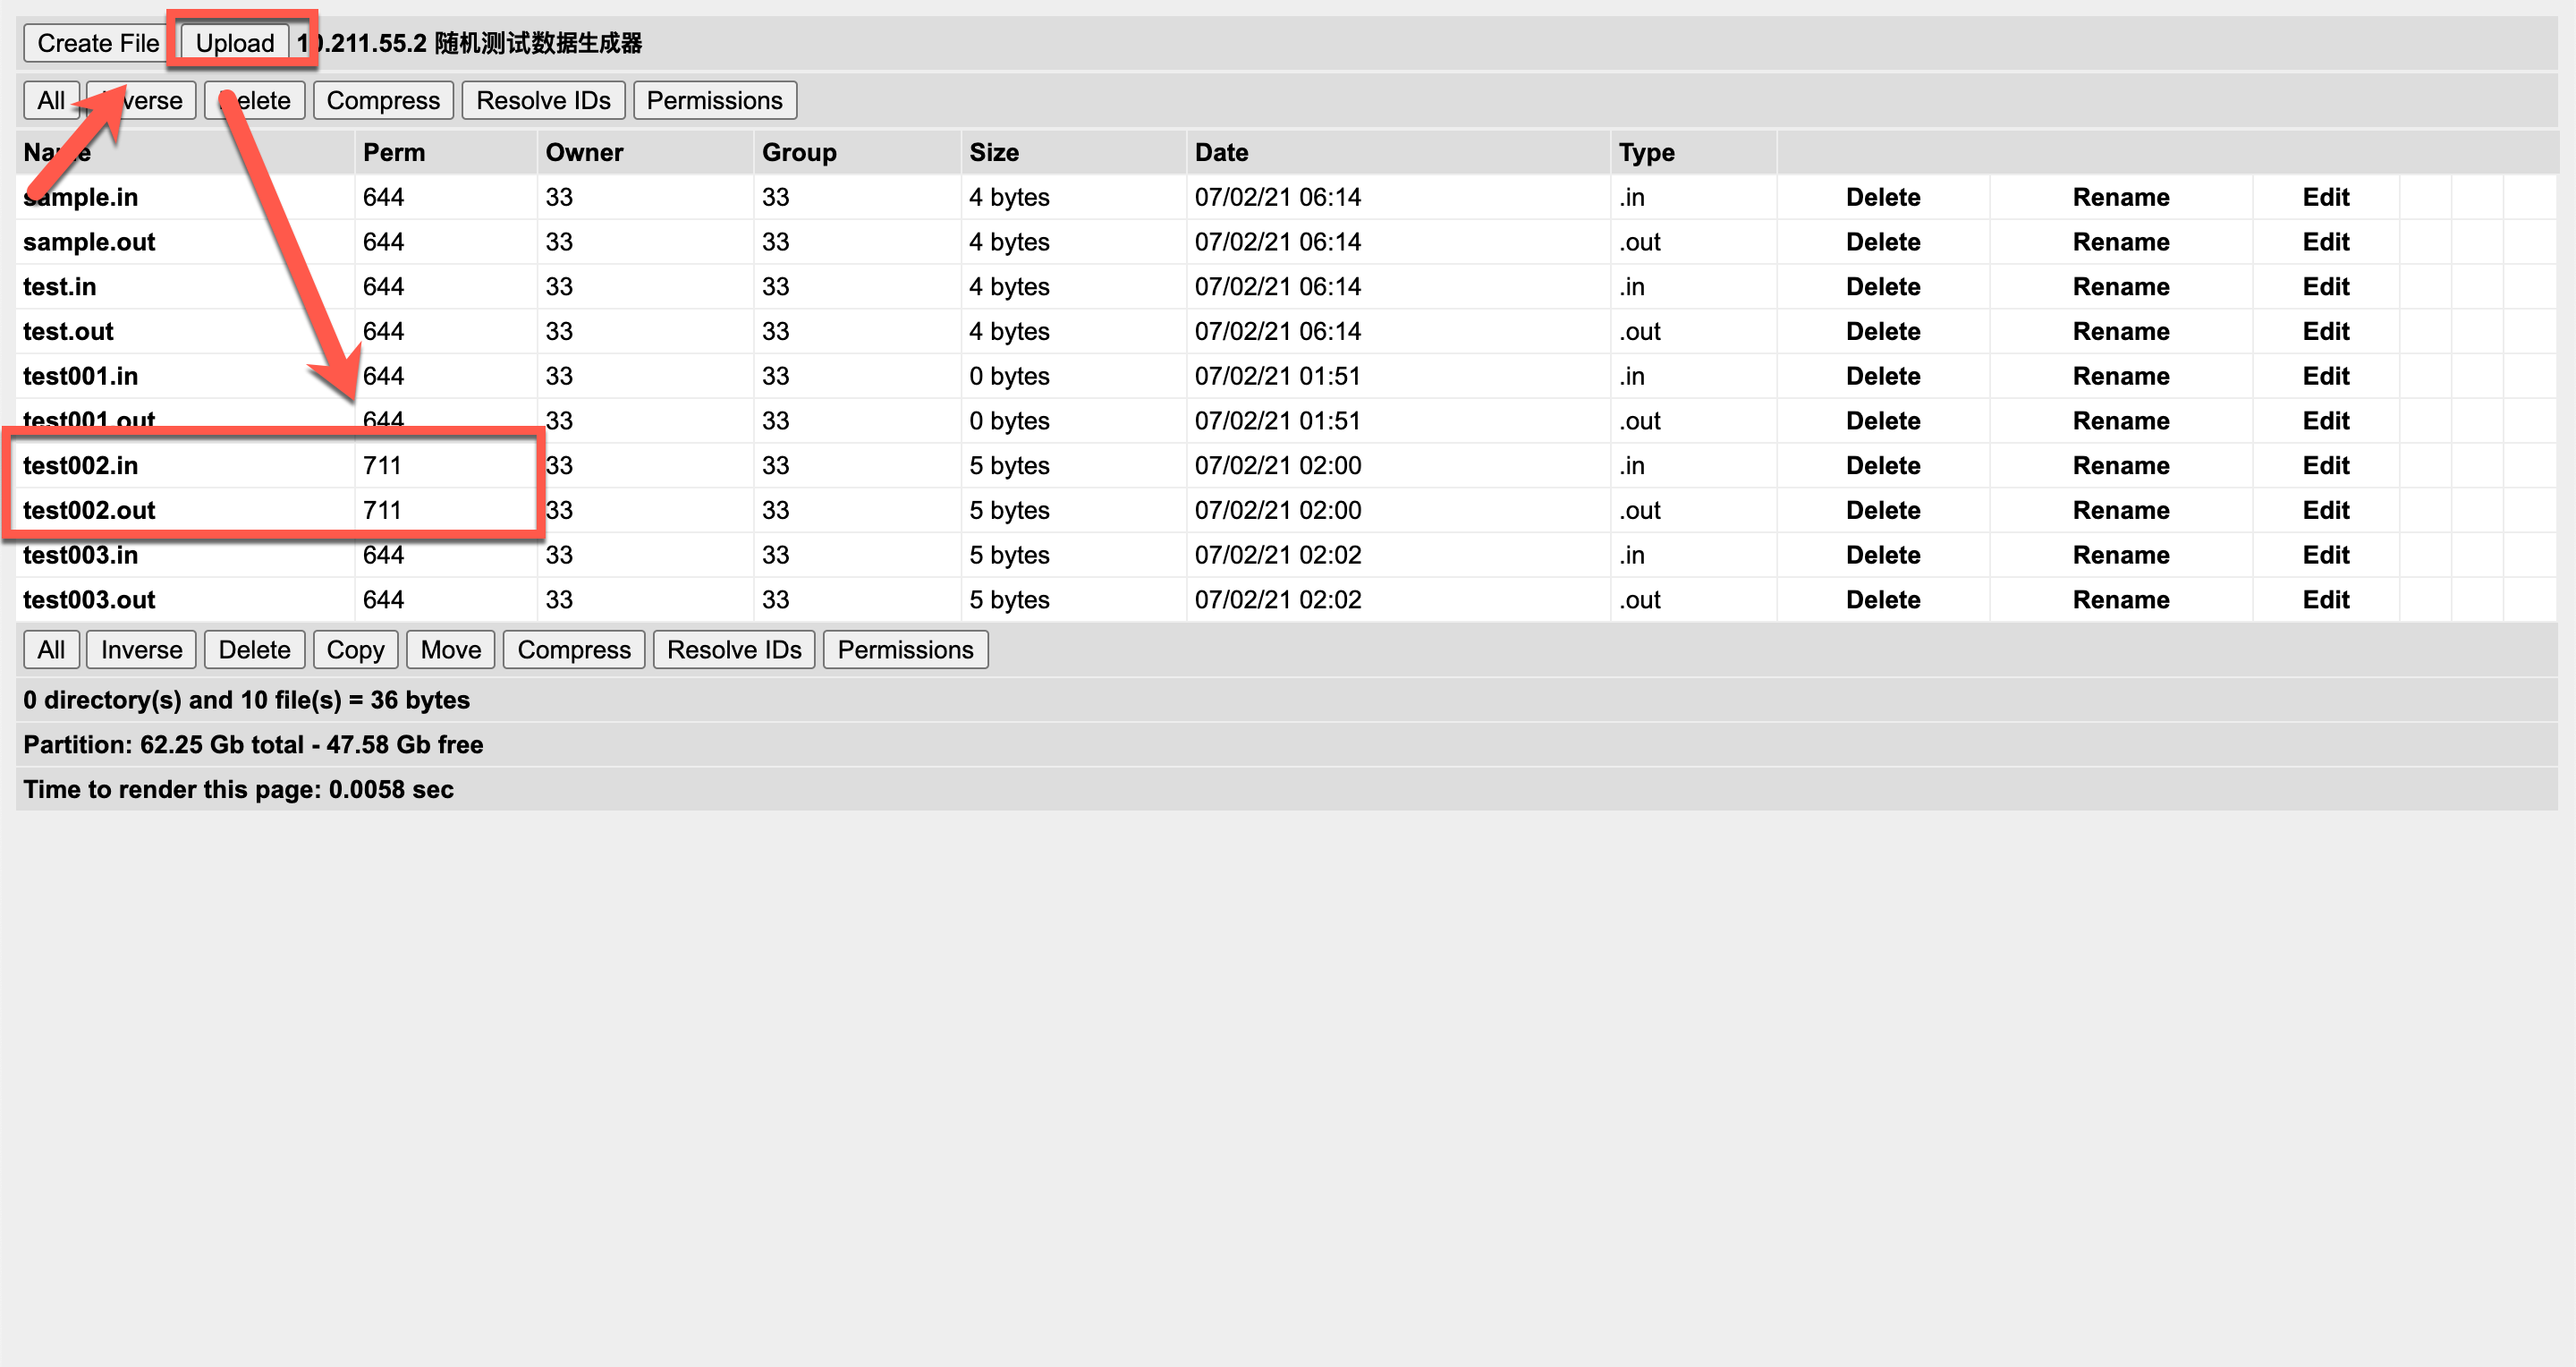
Task: Delete the test003.in file
Action: [x=1883, y=555]
